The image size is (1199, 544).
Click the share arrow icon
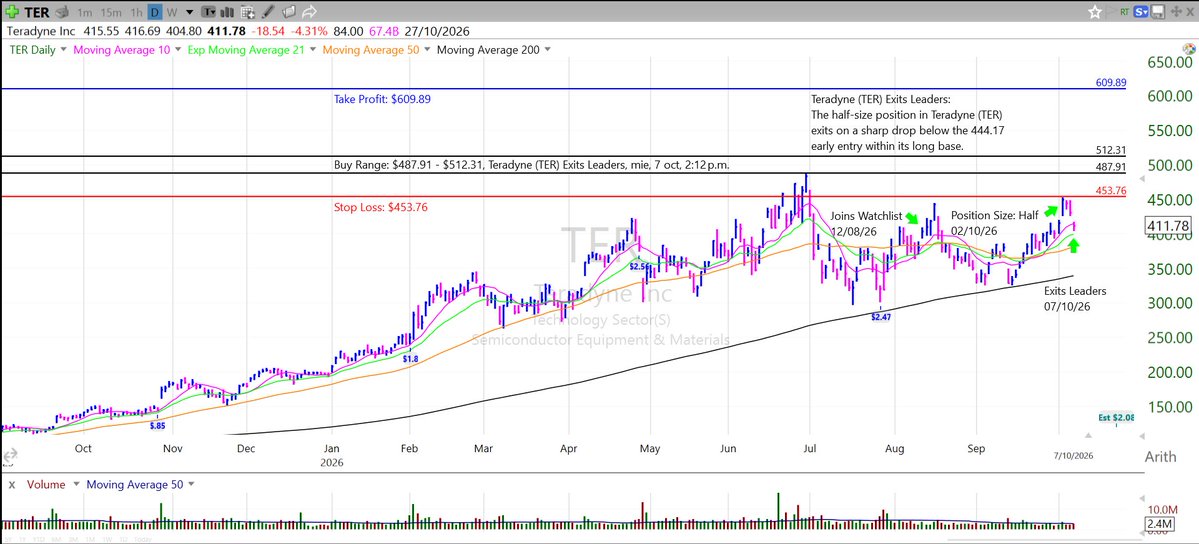(x=309, y=12)
